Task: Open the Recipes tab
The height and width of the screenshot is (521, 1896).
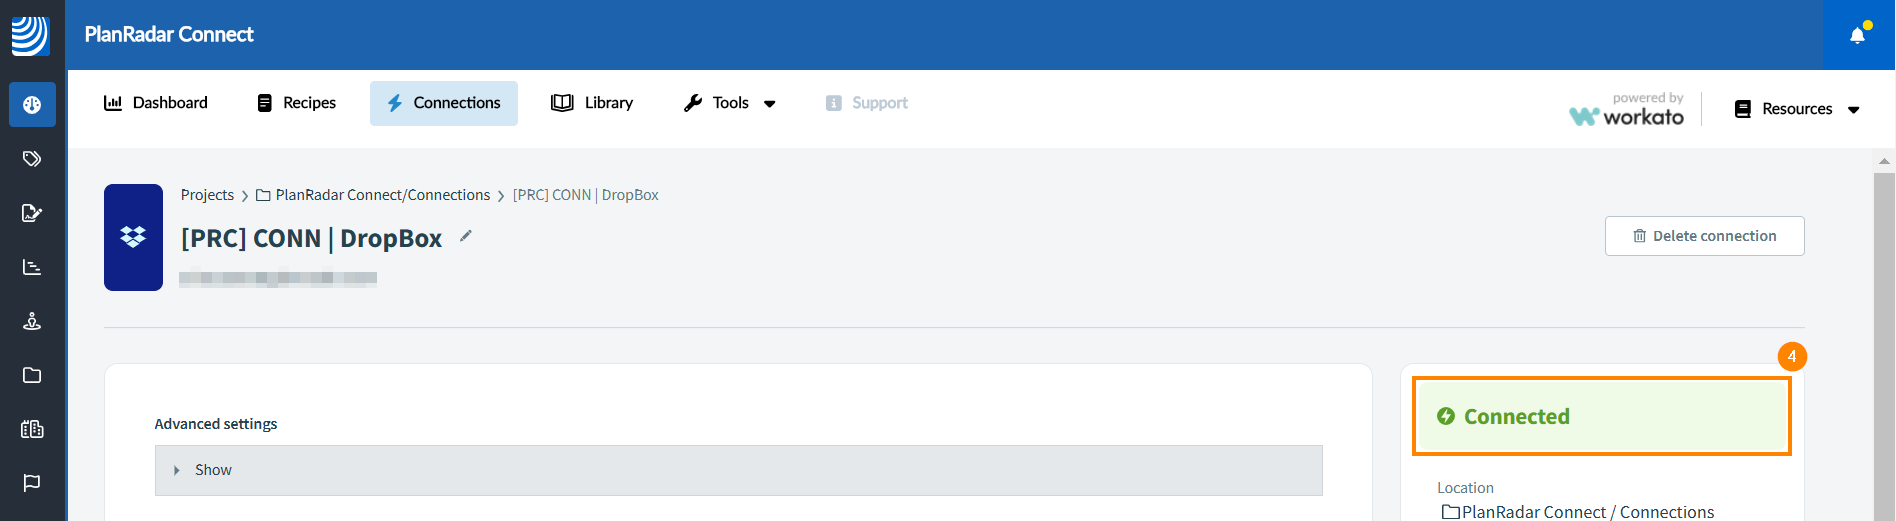Action: click(297, 103)
